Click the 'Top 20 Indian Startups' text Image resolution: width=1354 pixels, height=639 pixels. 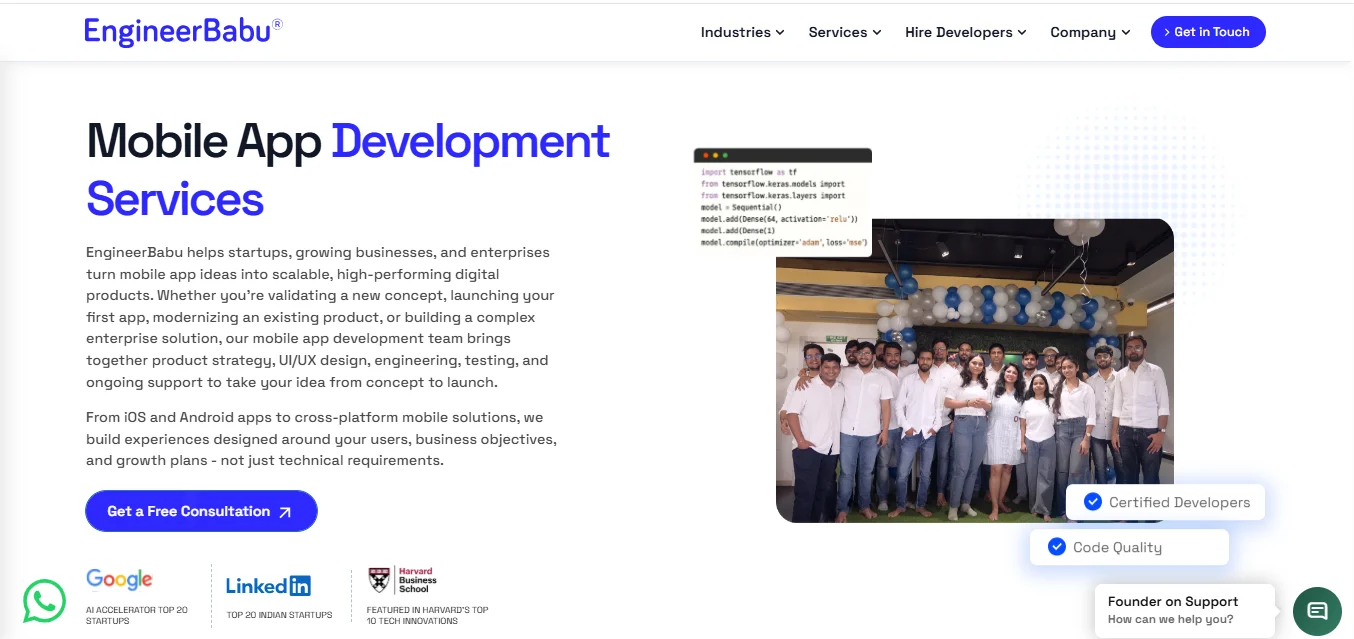coord(280,615)
